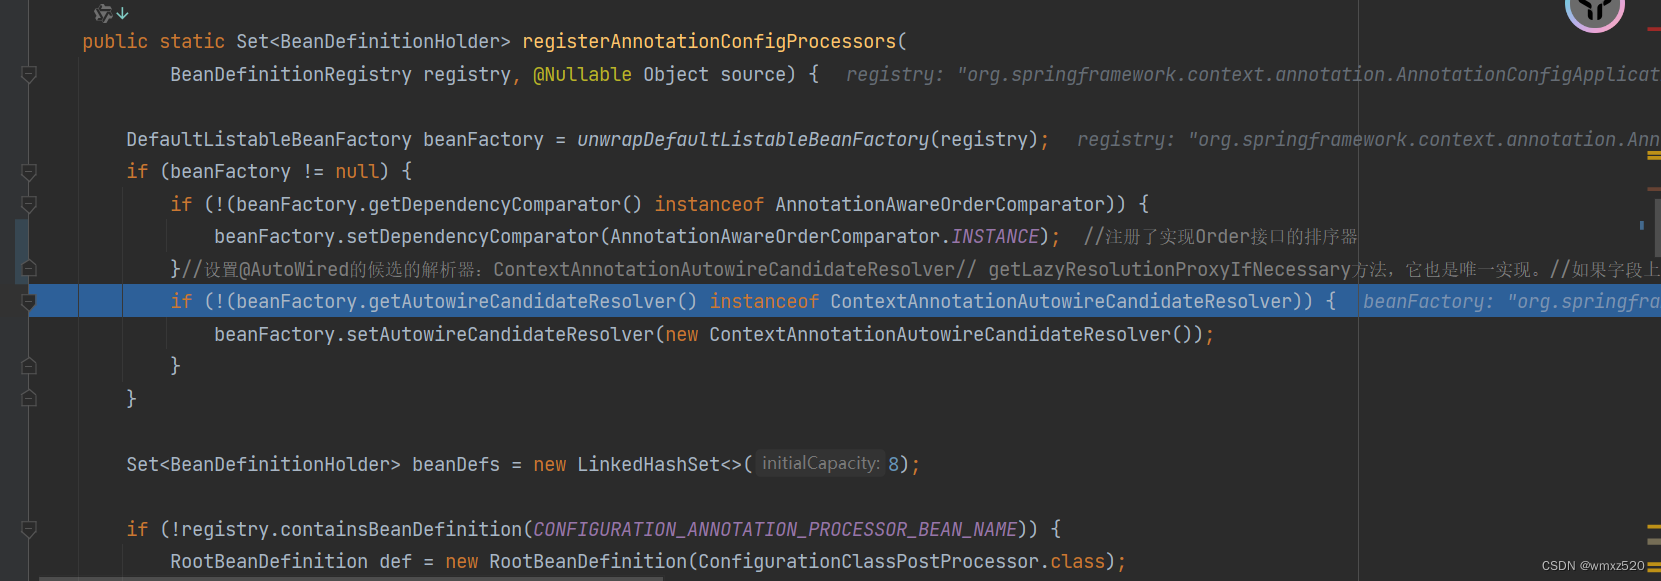Collapse the getDependencyComparator if block
The image size is (1661, 581).
point(29,204)
